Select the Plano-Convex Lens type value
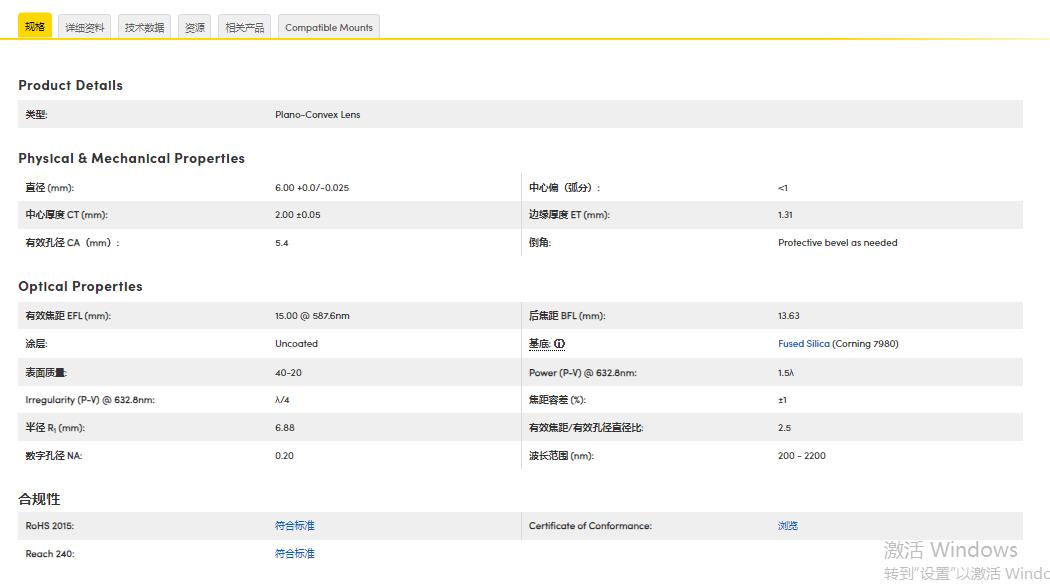1050x588 pixels. [317, 115]
